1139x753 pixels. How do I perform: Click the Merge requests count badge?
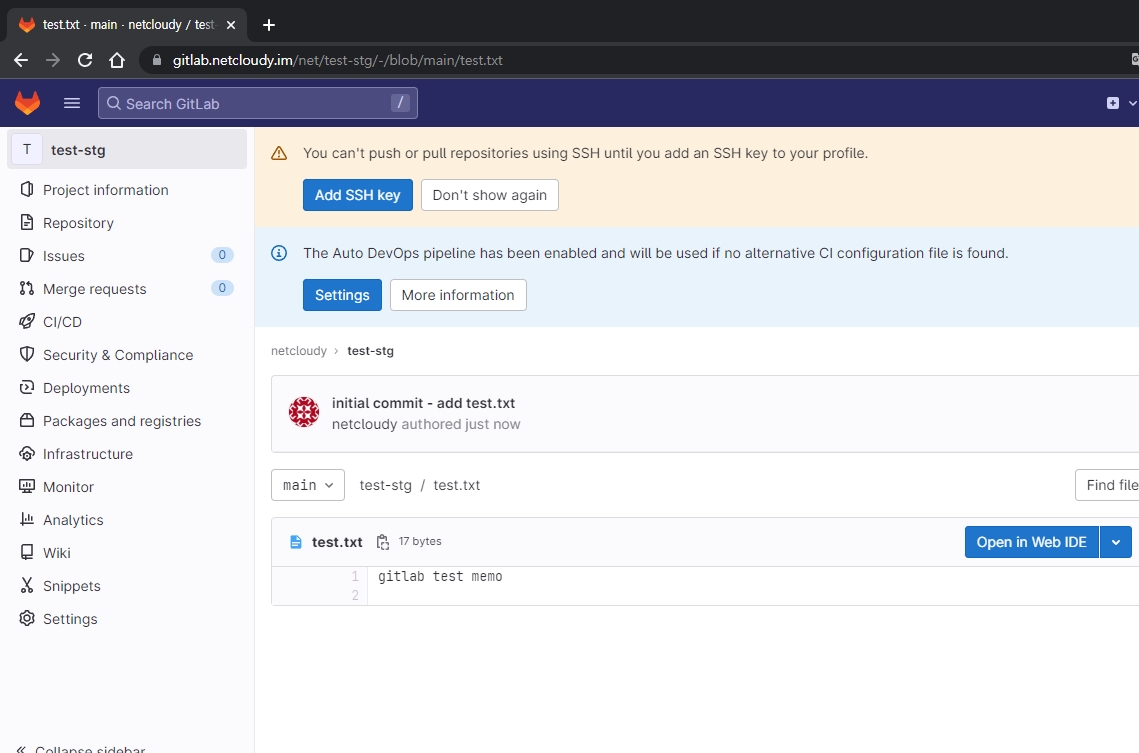coord(222,288)
